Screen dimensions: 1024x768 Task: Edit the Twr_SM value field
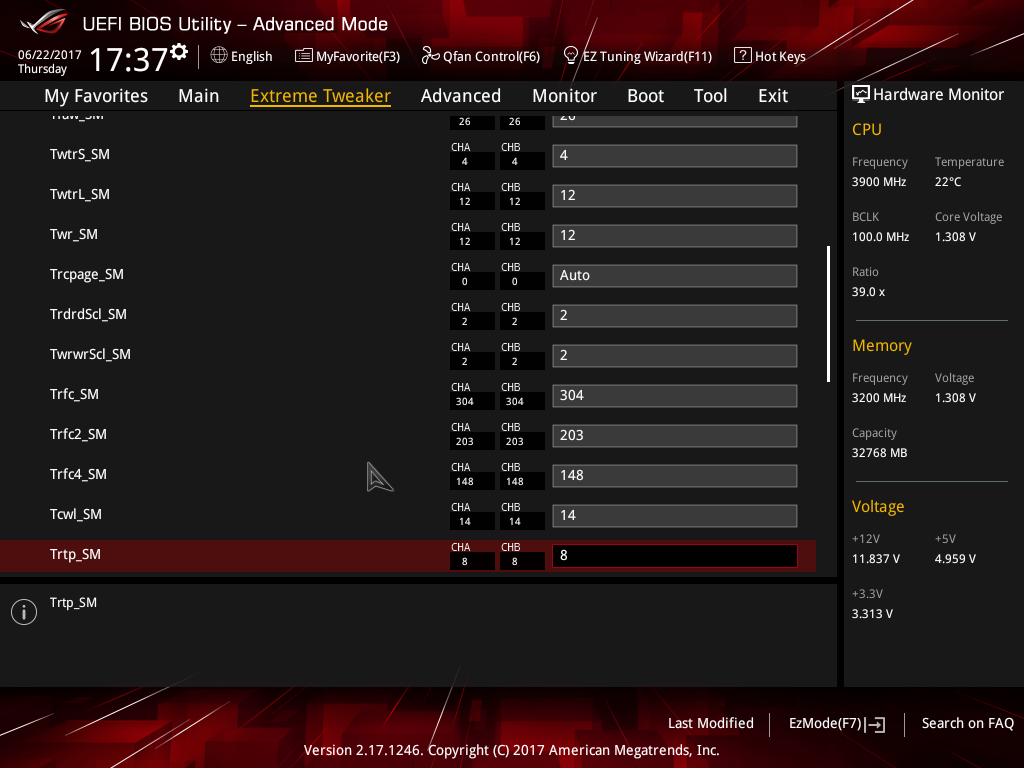[x=675, y=235]
